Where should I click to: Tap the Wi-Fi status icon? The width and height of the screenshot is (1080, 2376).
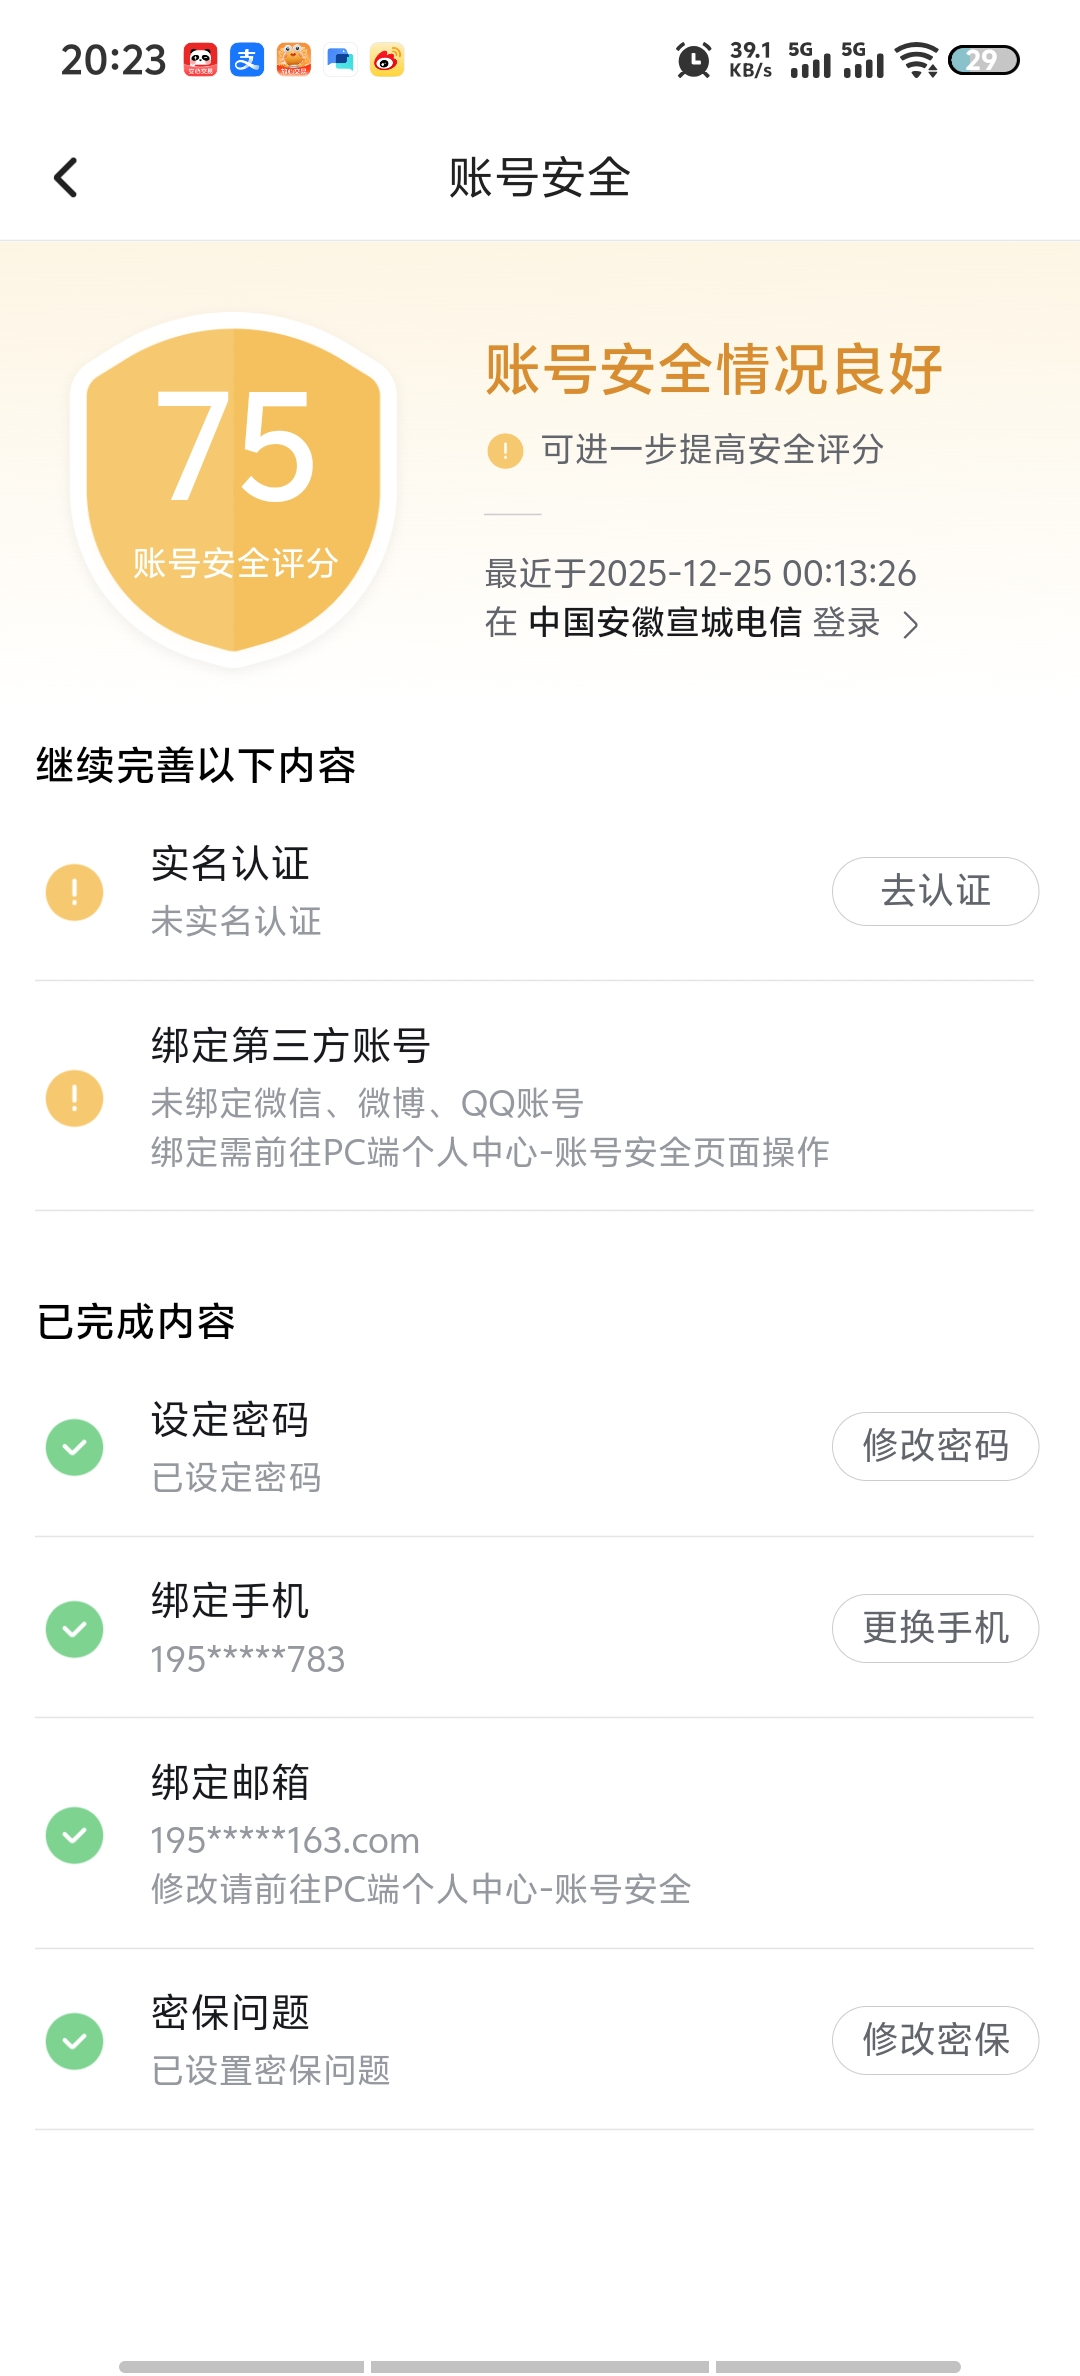tap(916, 60)
